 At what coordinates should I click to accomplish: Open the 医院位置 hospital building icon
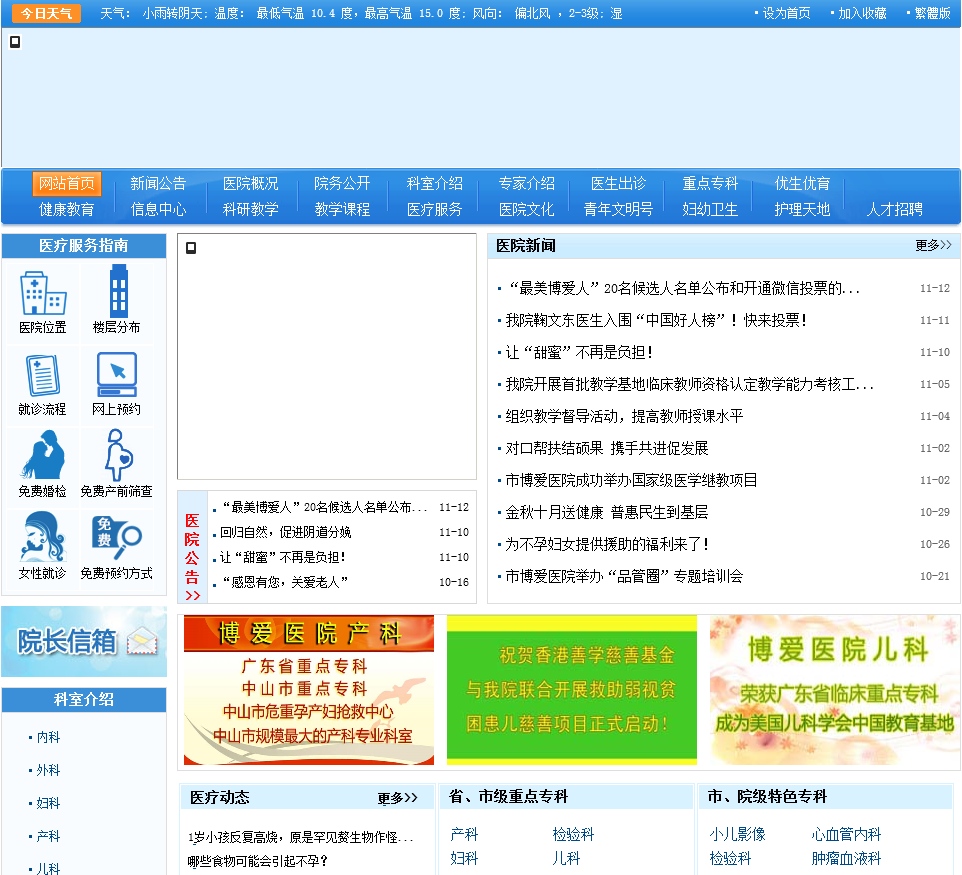click(42, 293)
